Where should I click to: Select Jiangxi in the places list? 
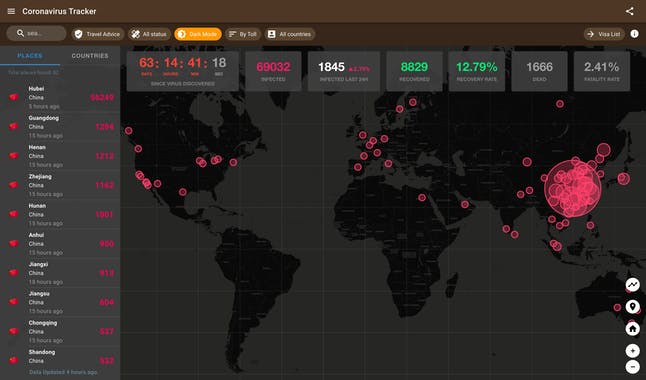60,273
